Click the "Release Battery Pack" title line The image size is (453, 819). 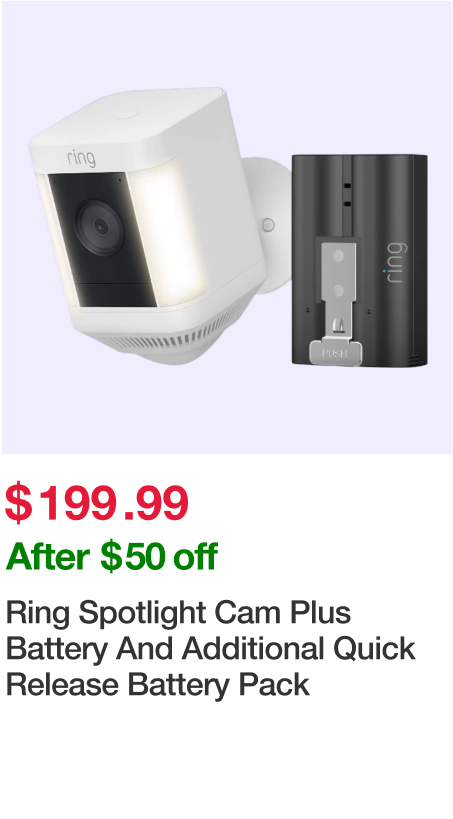158,685
